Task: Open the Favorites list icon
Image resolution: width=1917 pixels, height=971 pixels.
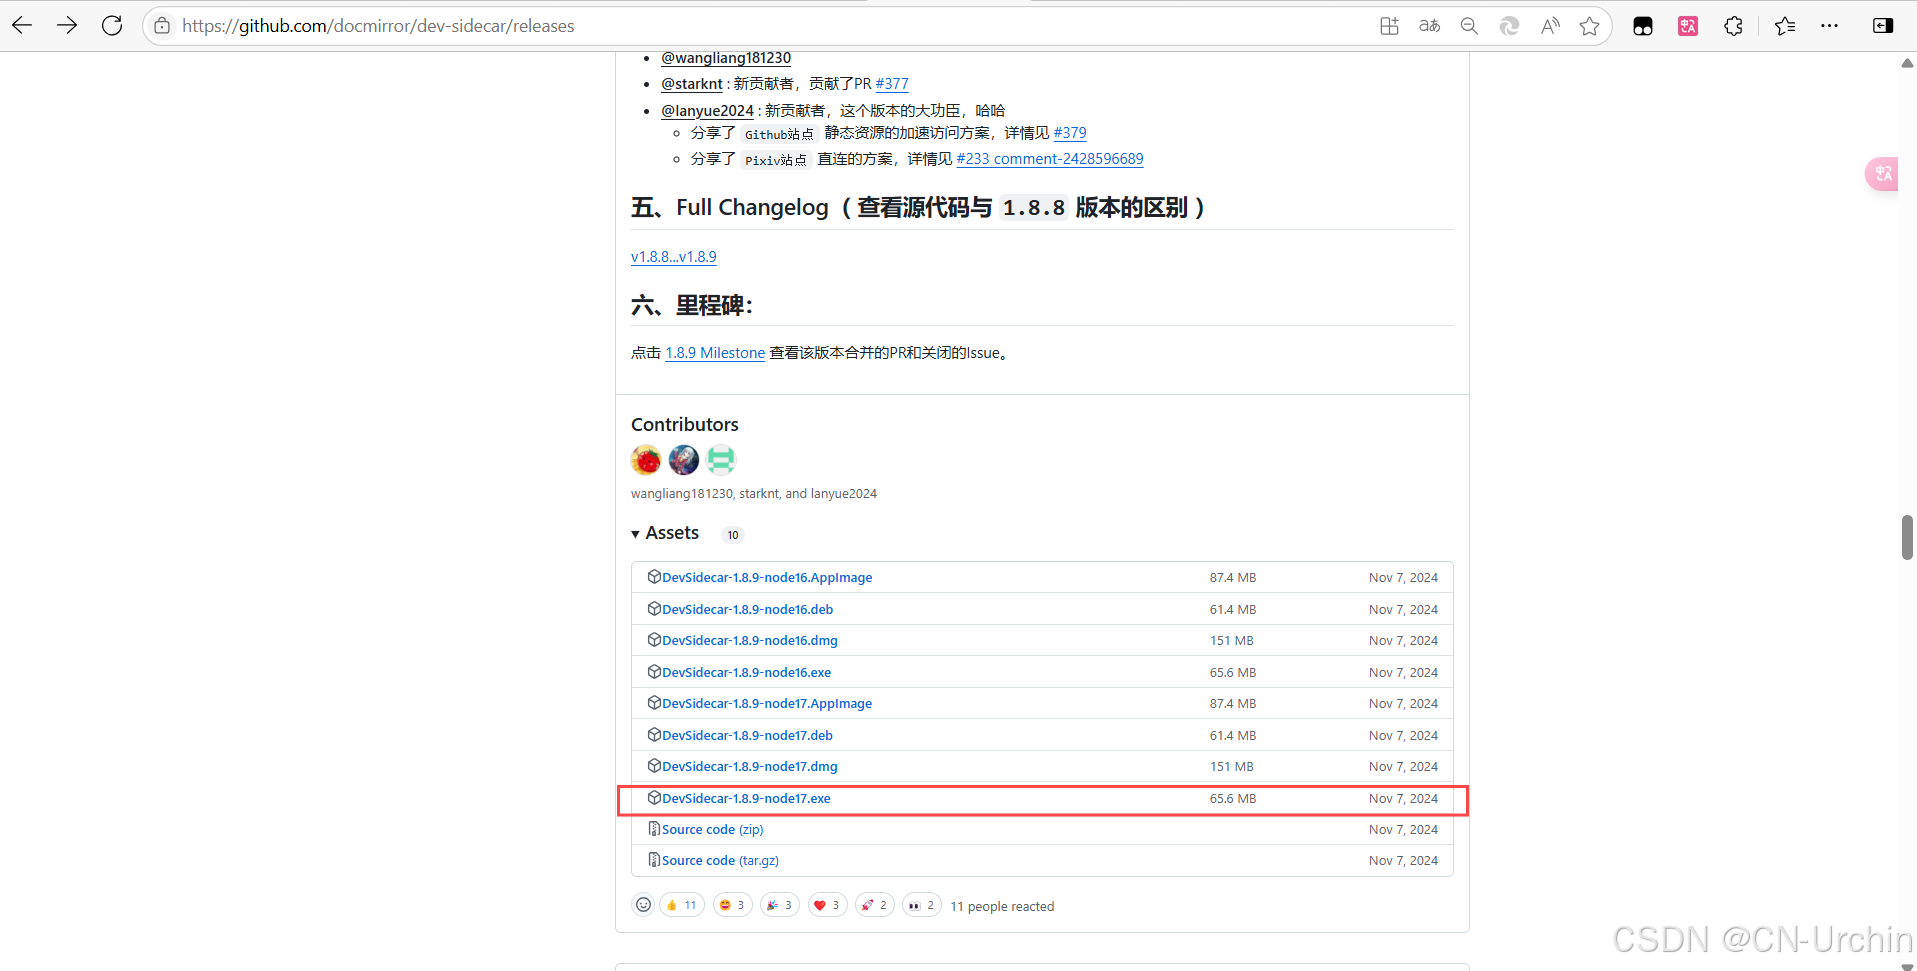Action: pyautogui.click(x=1785, y=26)
